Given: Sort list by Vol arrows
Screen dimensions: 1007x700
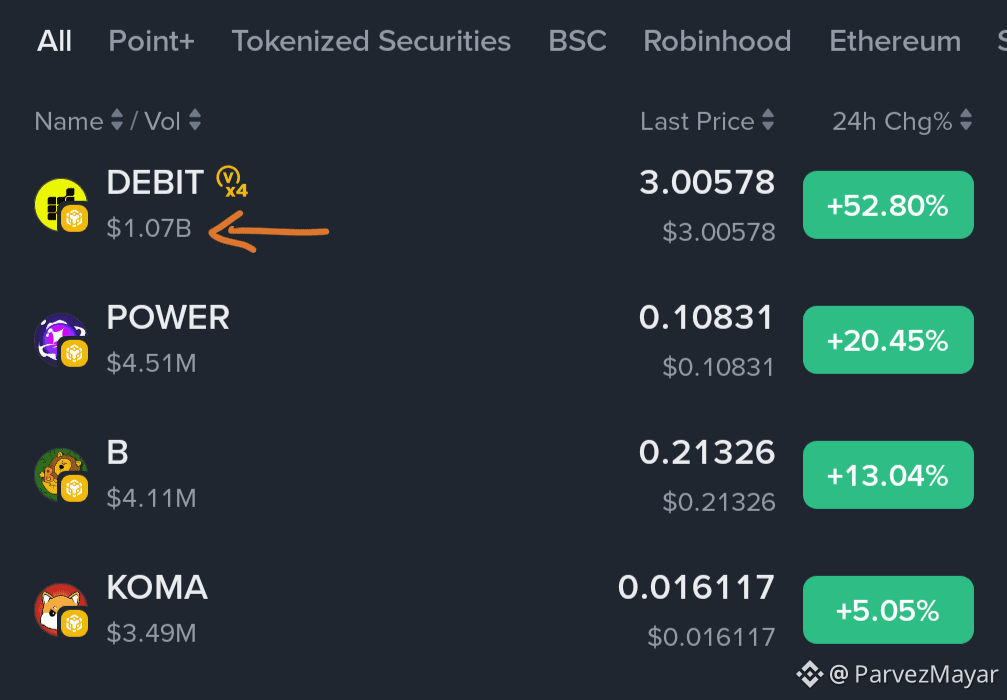Looking at the screenshot, I should pyautogui.click(x=195, y=120).
